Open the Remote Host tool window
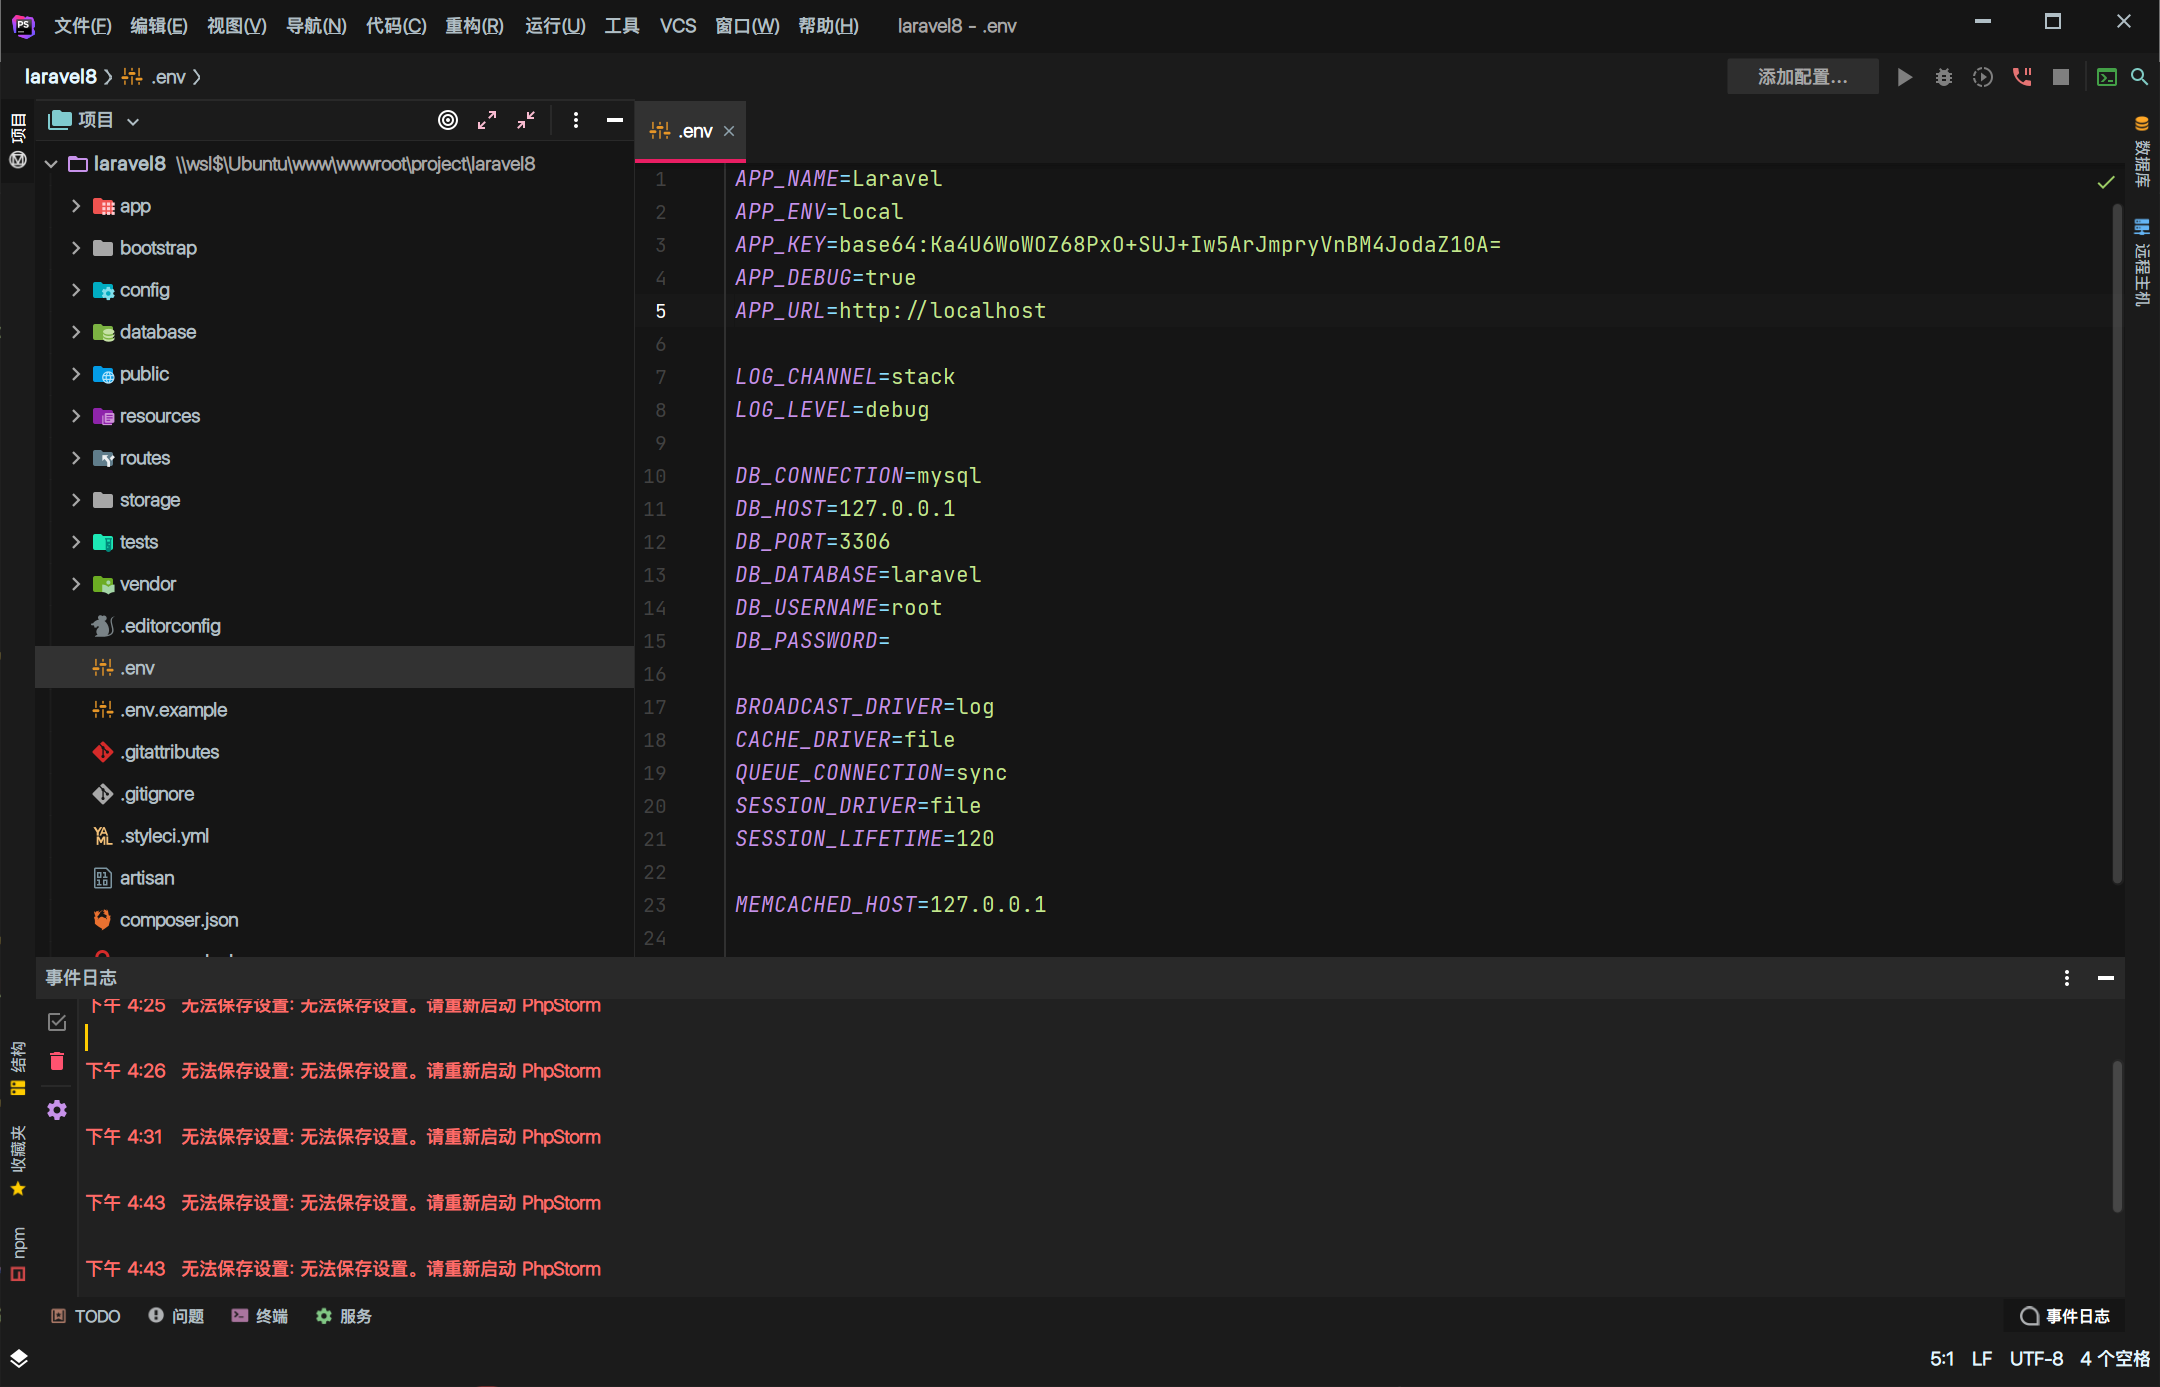The image size is (2160, 1387). click(x=2141, y=262)
